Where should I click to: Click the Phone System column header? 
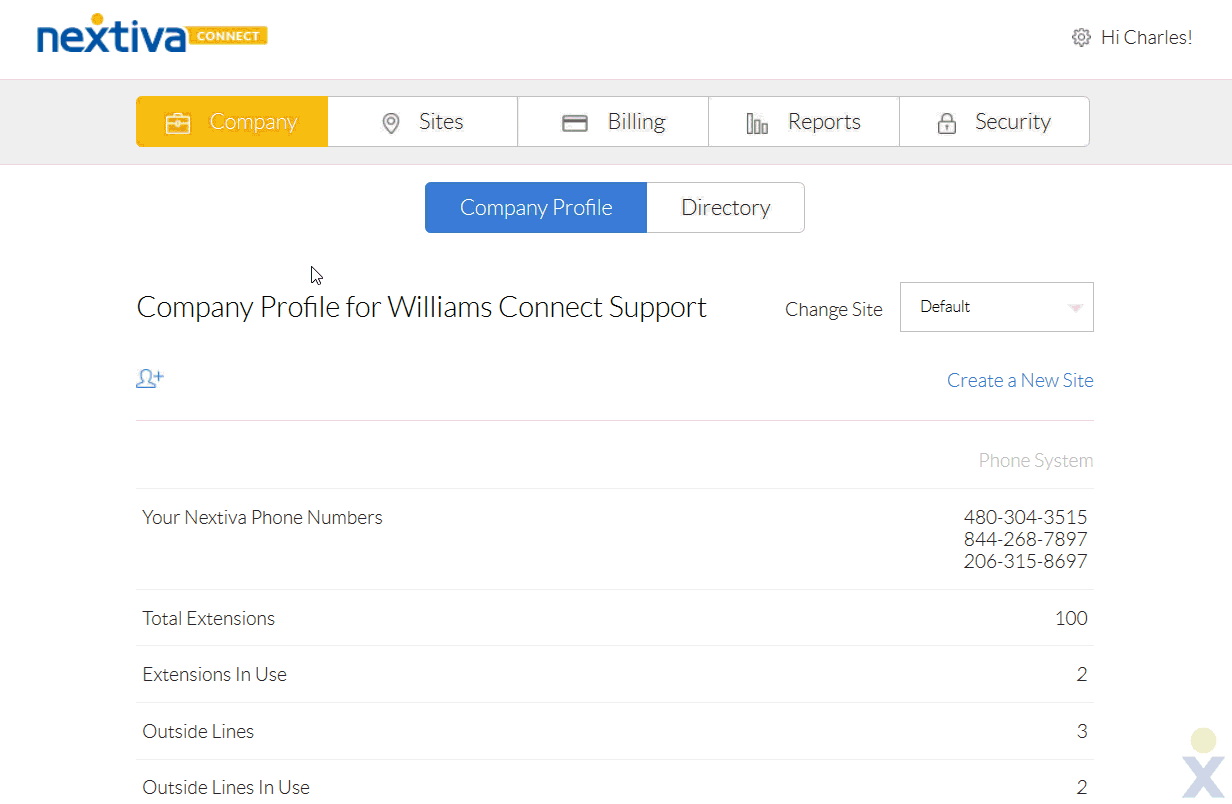[1036, 460]
